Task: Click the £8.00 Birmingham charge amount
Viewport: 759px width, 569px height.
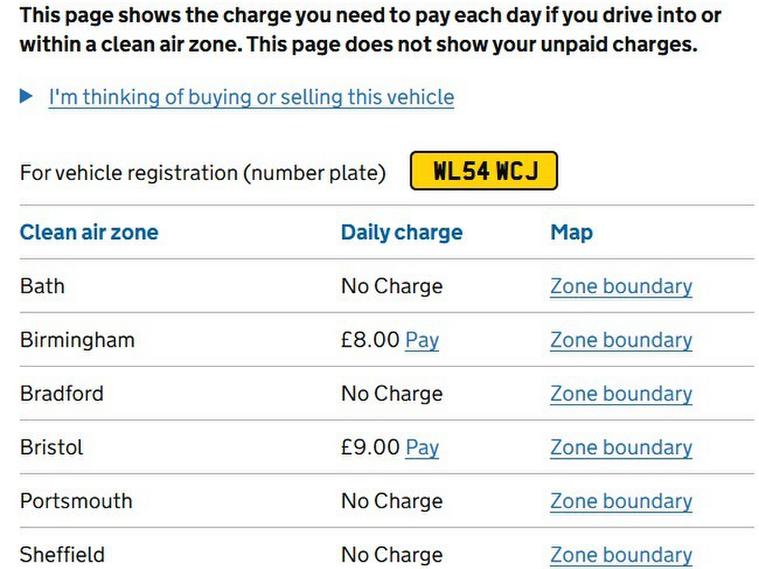Action: [370, 340]
